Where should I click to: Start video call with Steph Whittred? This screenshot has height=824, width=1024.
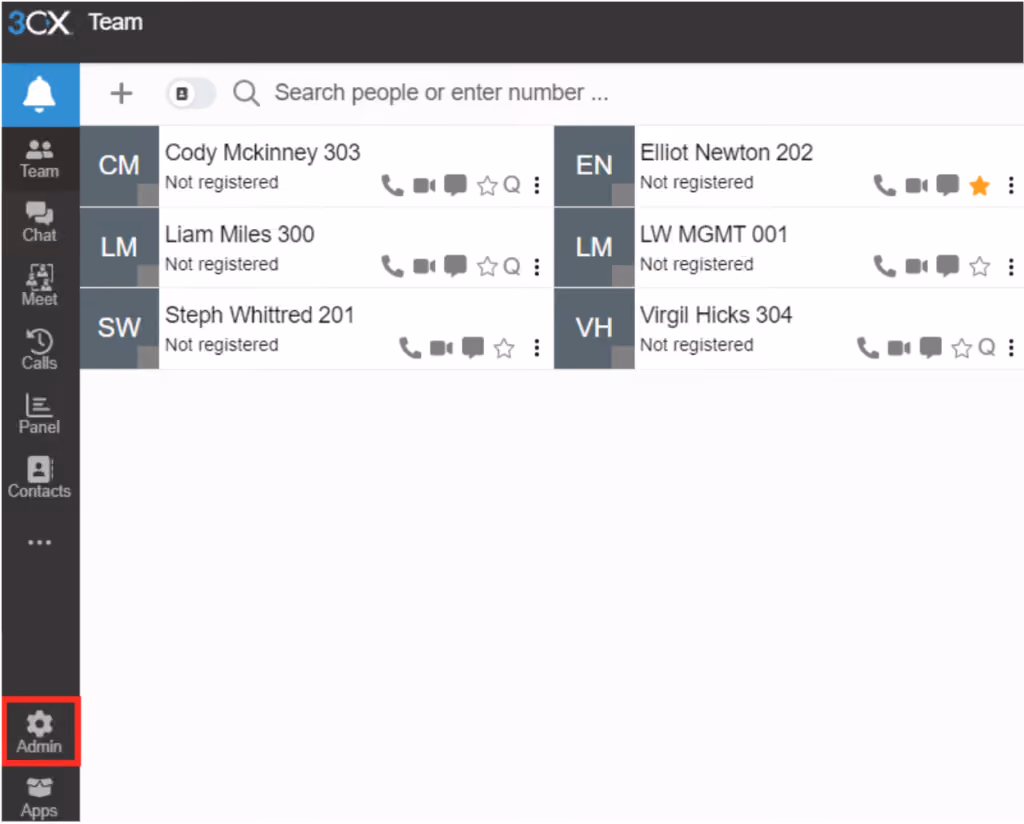pos(441,348)
